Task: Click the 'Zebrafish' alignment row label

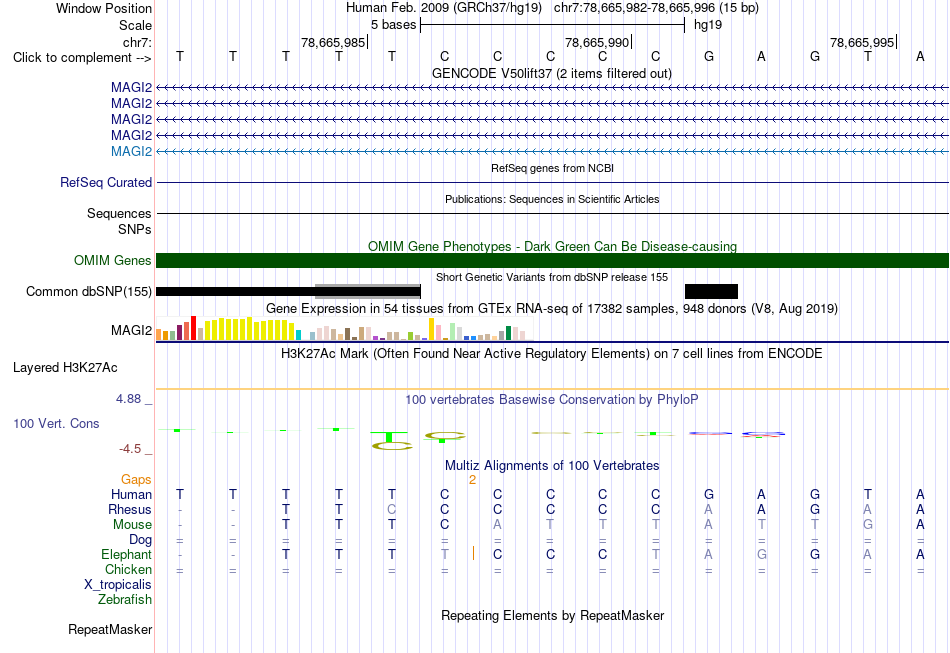Action: (x=125, y=599)
